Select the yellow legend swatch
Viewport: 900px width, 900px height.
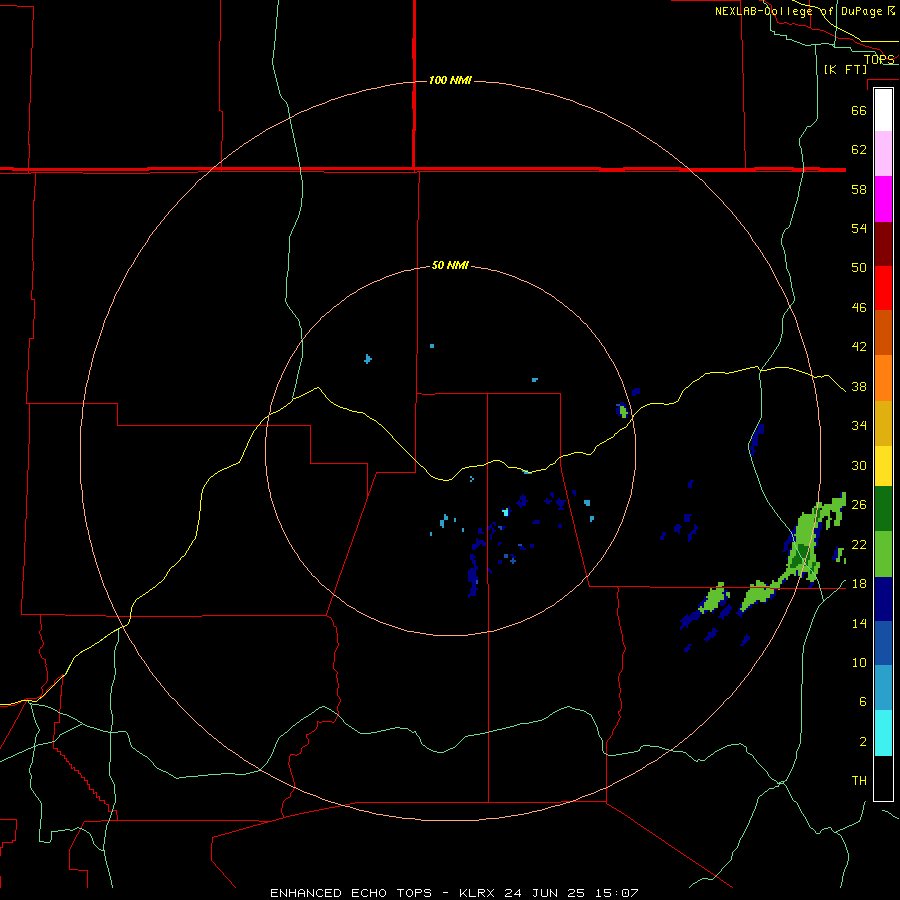(883, 466)
